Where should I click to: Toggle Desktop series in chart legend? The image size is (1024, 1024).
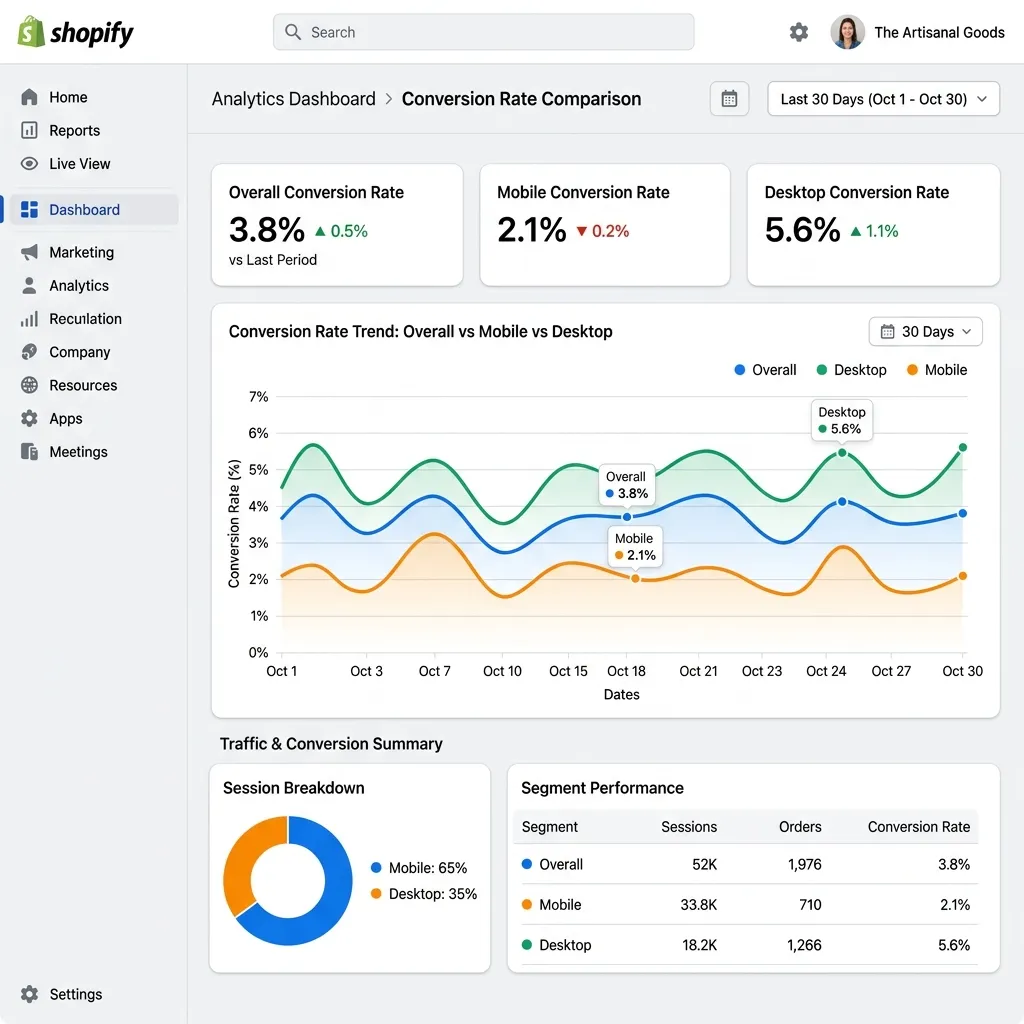[852, 370]
